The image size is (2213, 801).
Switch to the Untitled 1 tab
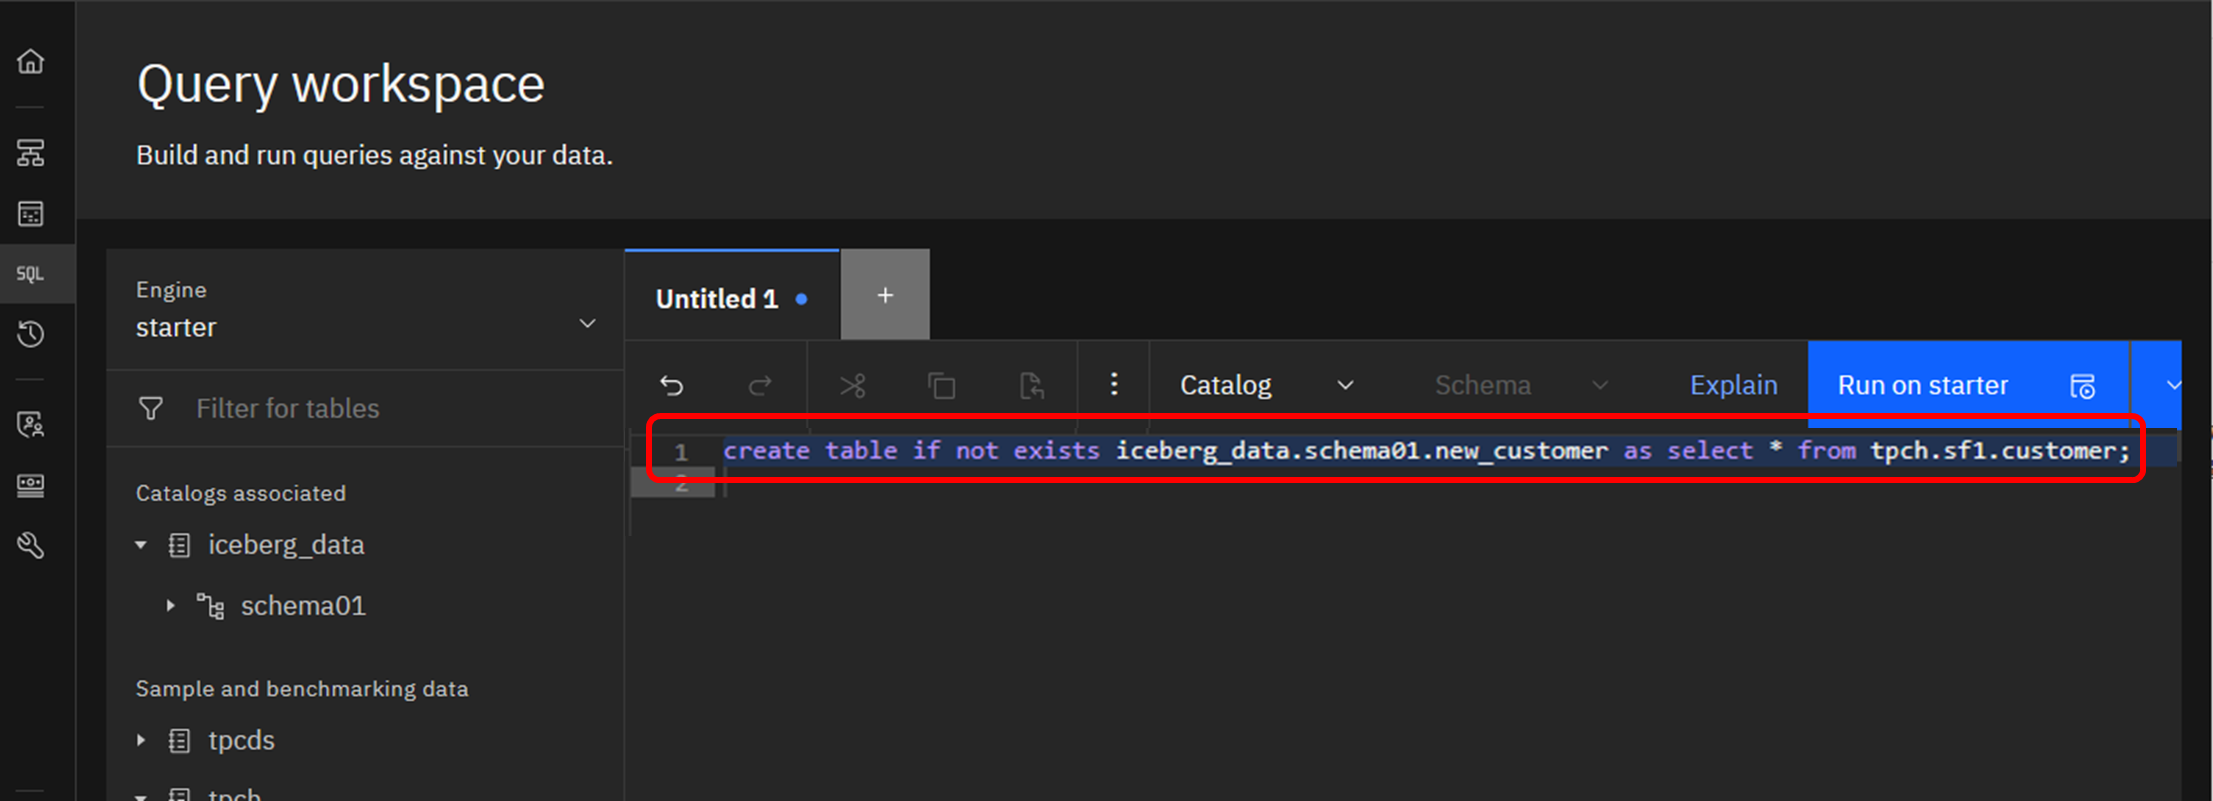click(717, 299)
